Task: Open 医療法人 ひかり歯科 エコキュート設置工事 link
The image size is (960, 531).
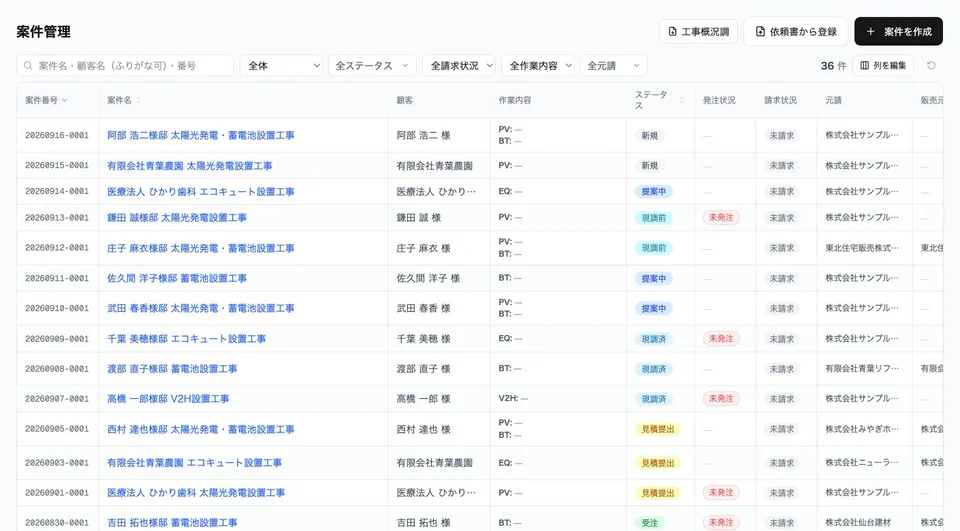Action: pos(201,192)
